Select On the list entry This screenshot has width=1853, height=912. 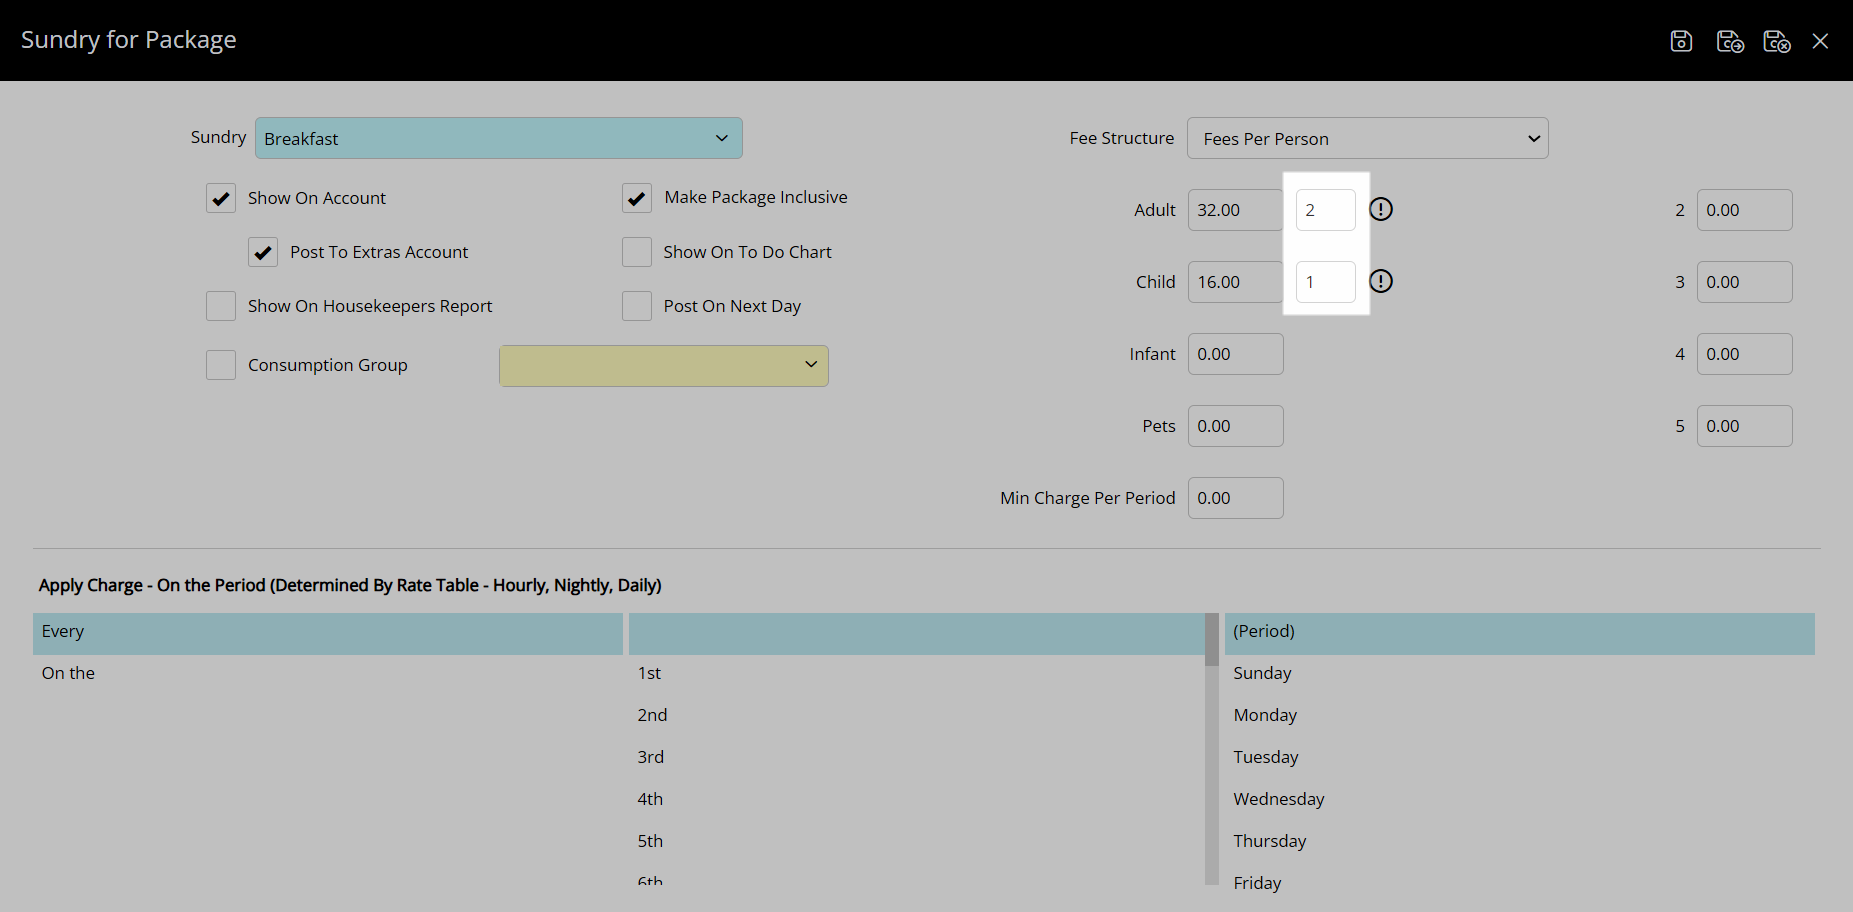[68, 673]
